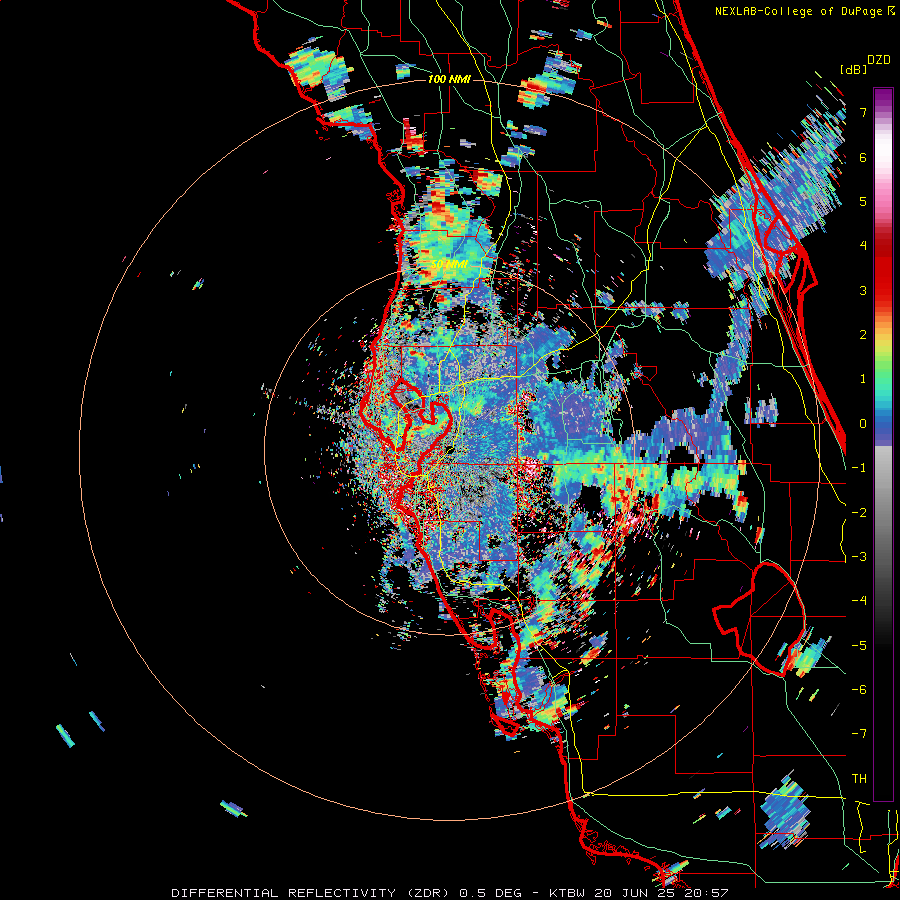Click the color scale value -6
900x900 pixels.
[x=859, y=690]
